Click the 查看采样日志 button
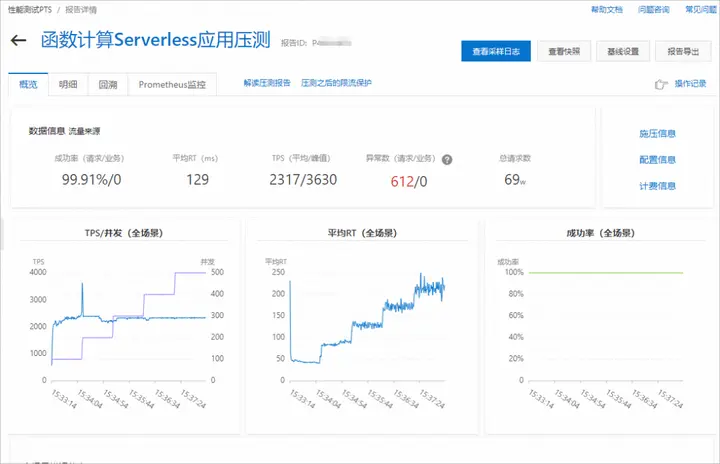This screenshot has height=464, width=720. click(x=496, y=51)
